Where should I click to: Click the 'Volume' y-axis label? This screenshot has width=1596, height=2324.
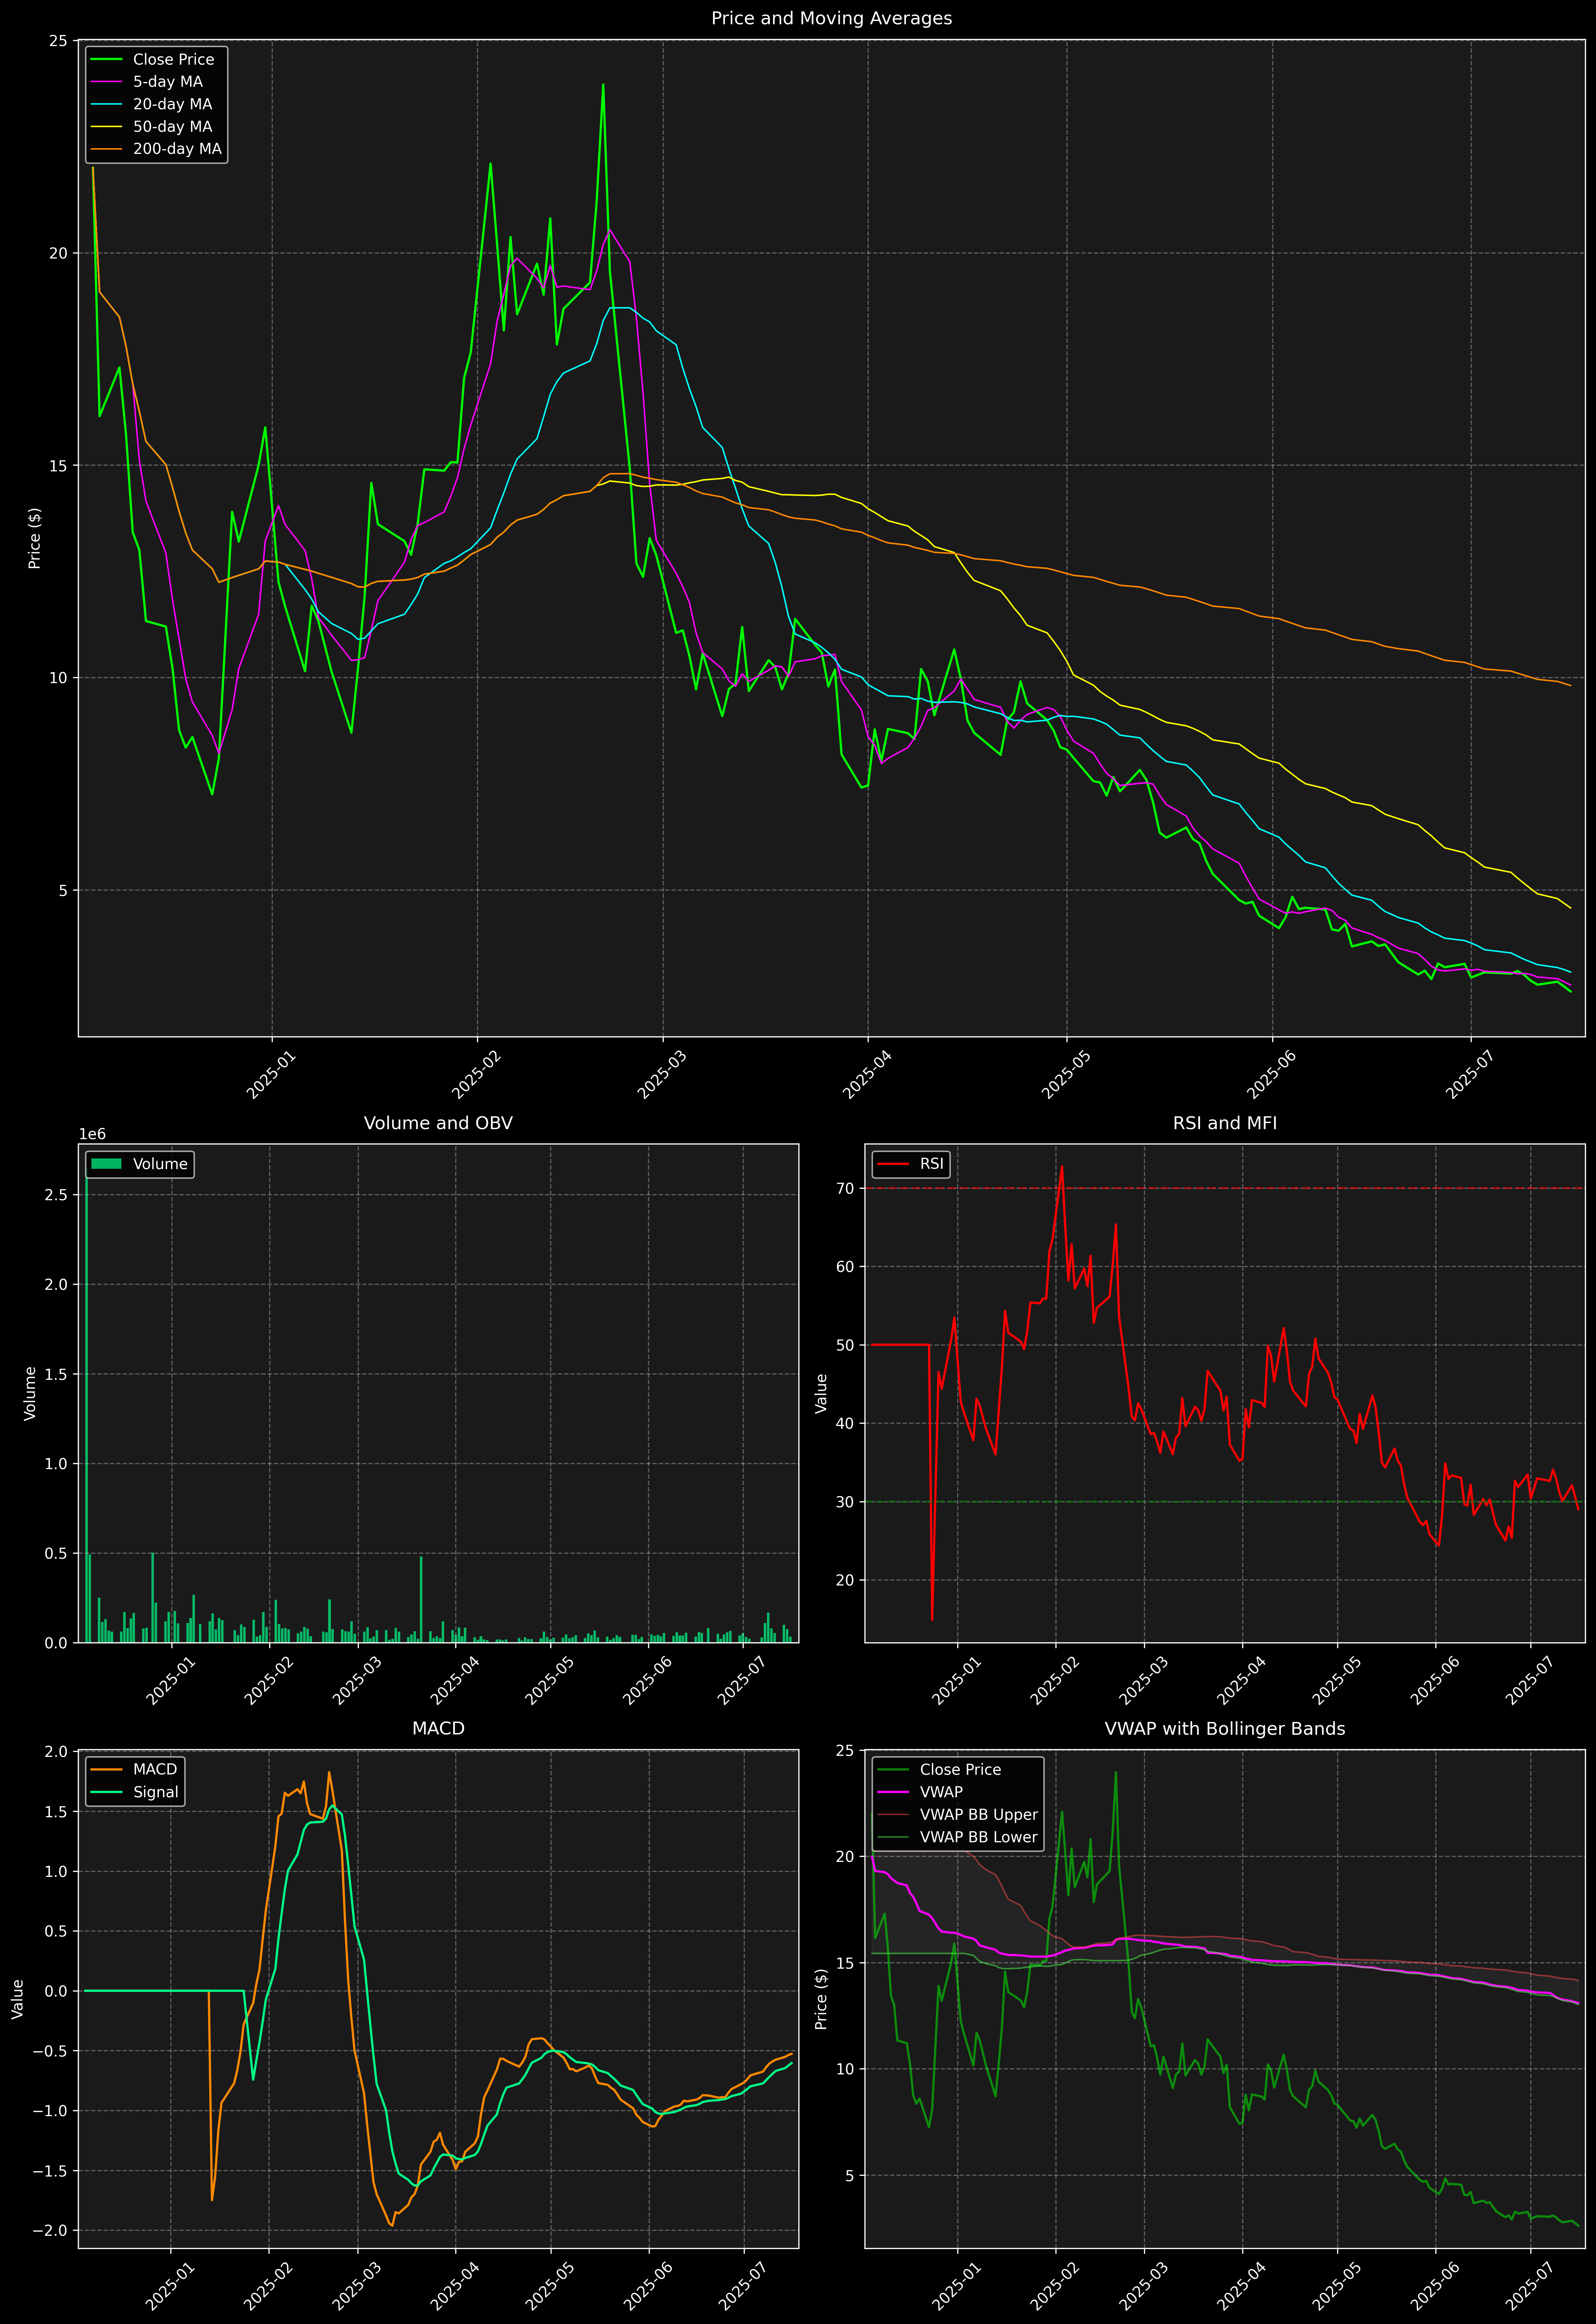point(30,1393)
